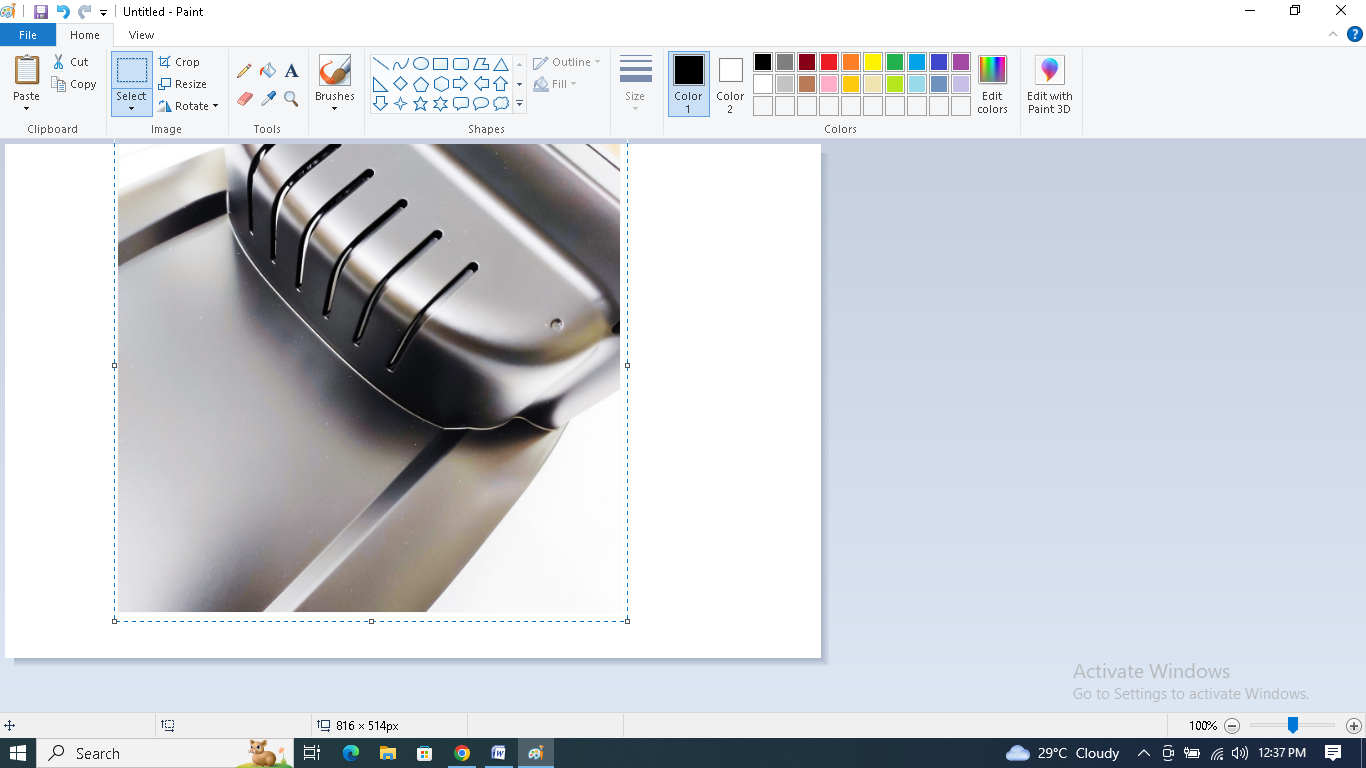
Task: Click the Paste clipboard icon
Action: pos(27,70)
